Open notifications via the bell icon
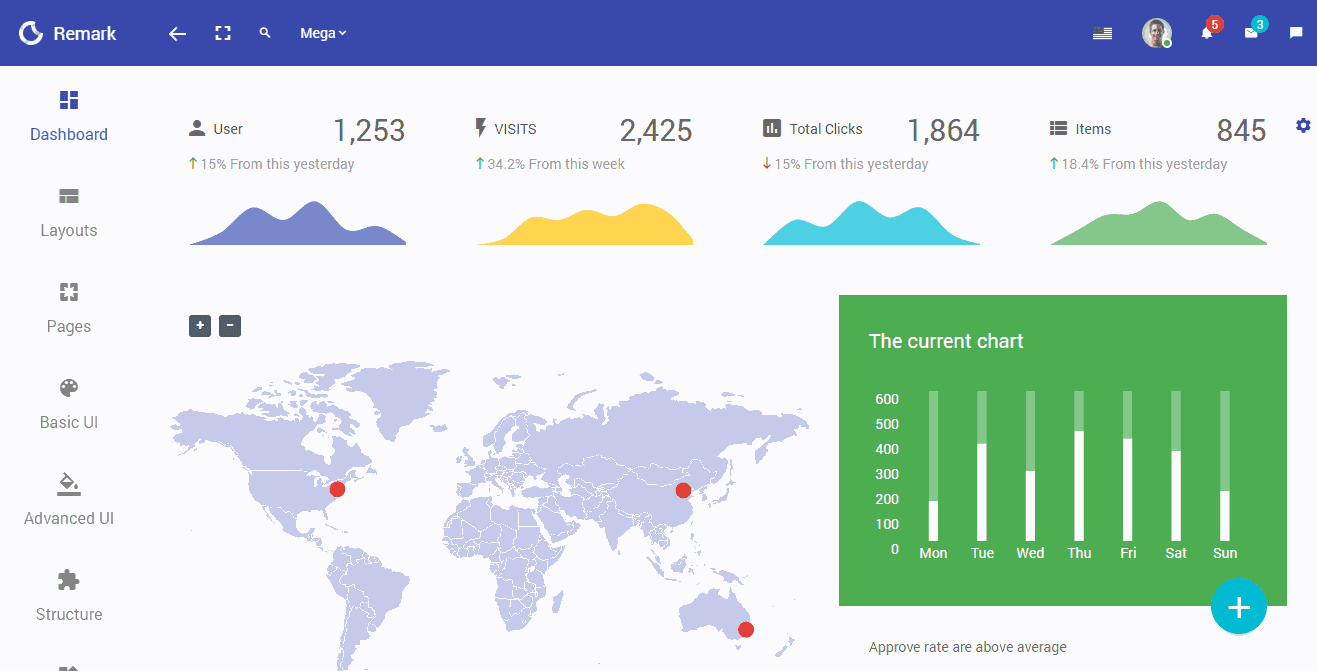 (x=1207, y=33)
